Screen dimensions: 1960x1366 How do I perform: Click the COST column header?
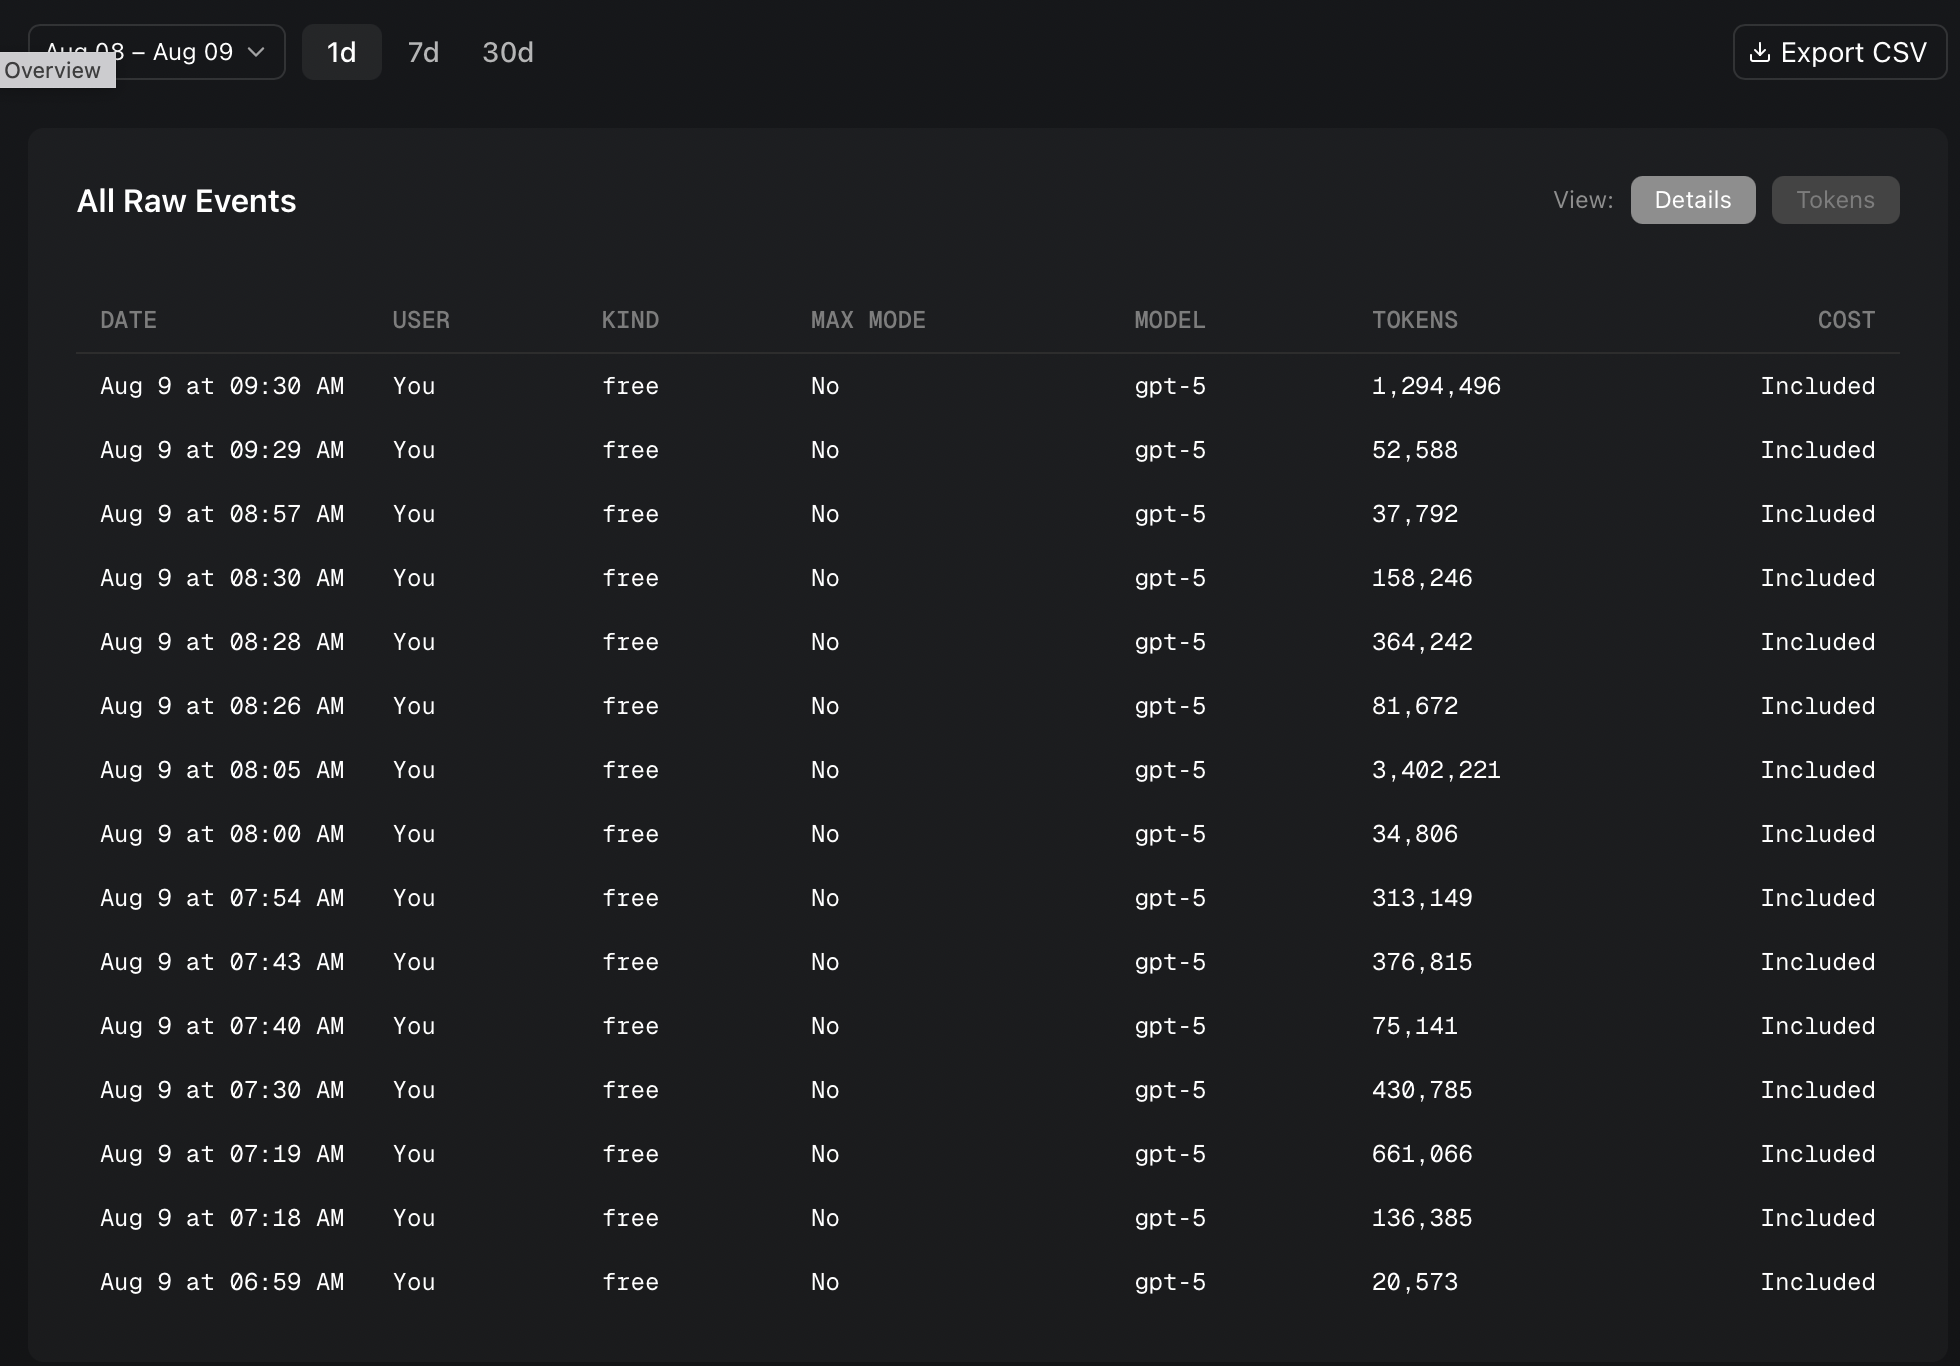click(x=1845, y=320)
